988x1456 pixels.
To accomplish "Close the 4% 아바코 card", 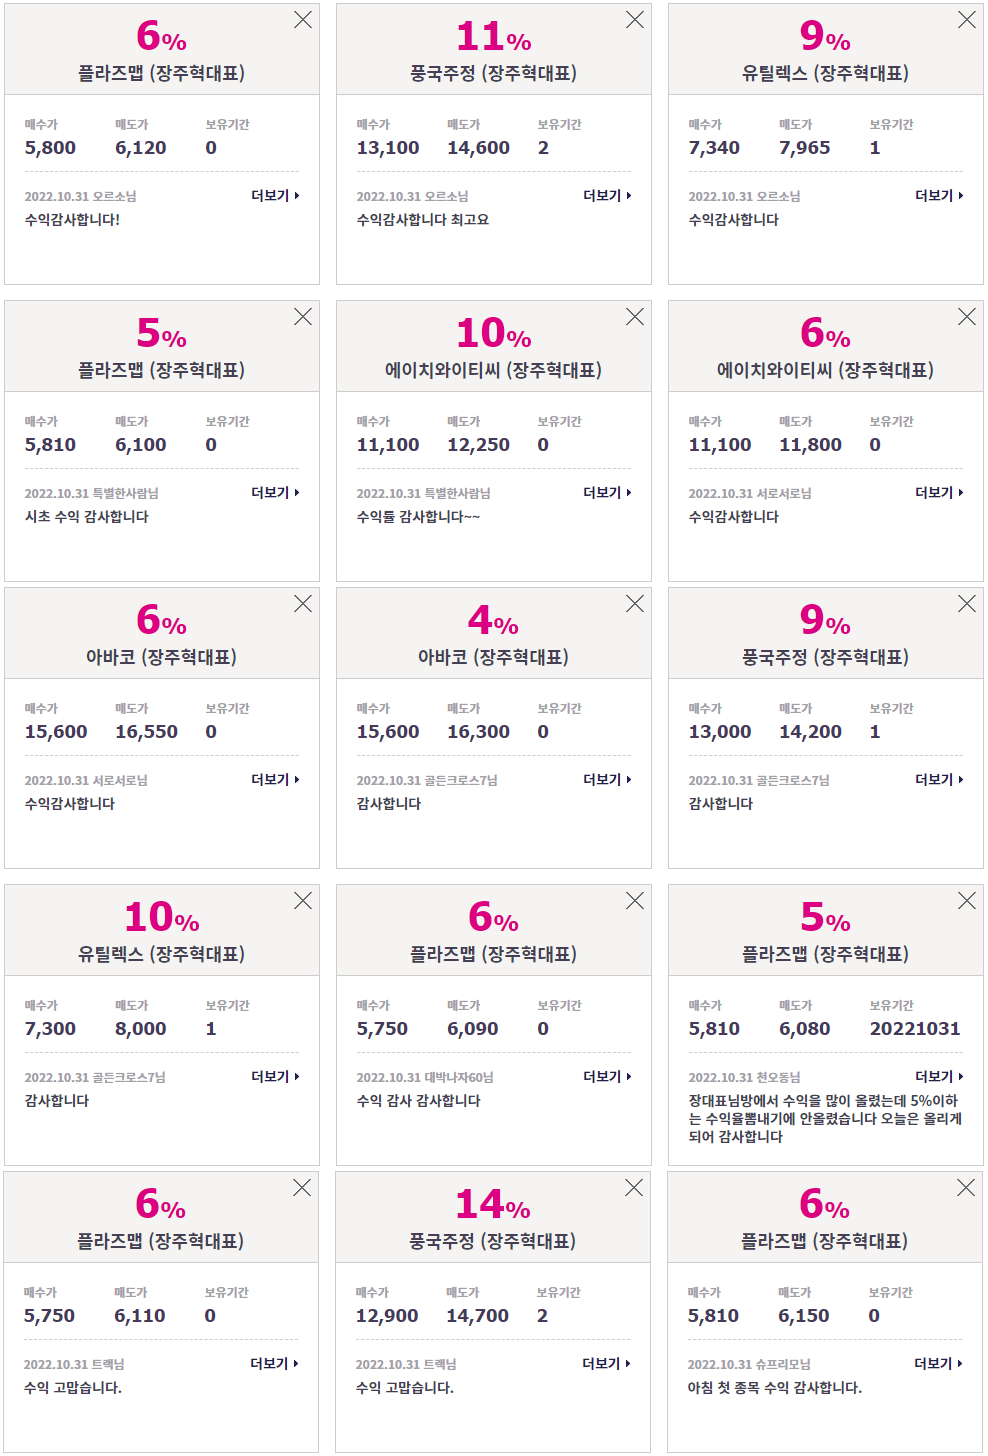I will click(x=635, y=604).
